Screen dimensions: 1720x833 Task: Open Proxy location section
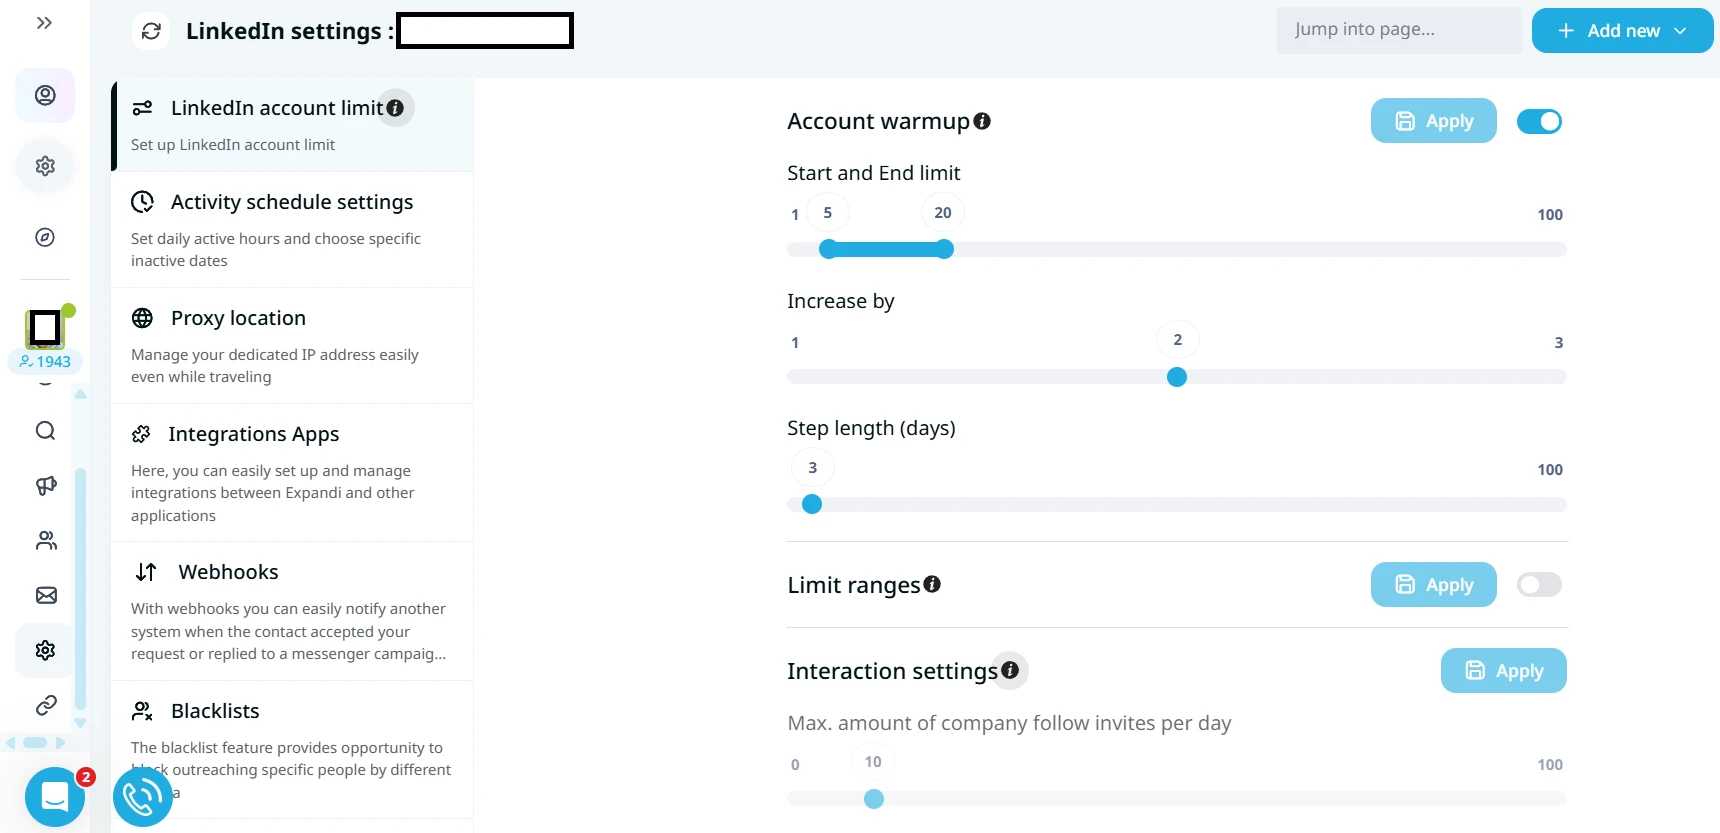pos(292,346)
